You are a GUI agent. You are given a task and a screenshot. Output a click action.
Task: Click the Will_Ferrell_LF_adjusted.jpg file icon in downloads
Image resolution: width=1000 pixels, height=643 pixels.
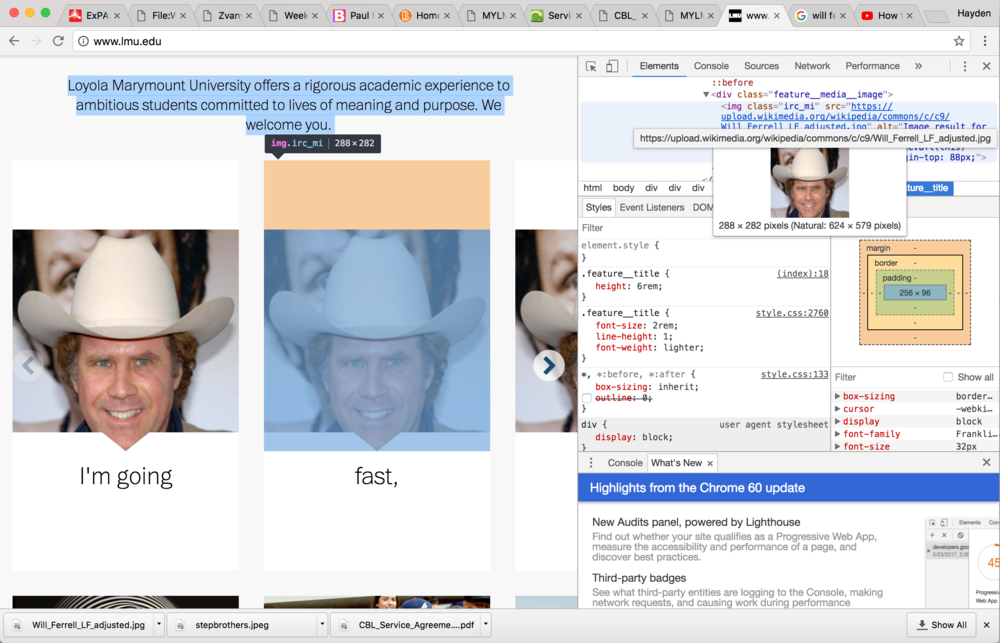click(x=17, y=625)
